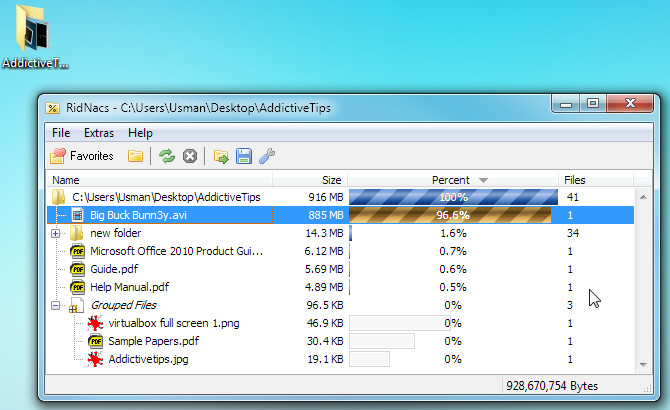Select Addictivetips.jpg

[148, 359]
